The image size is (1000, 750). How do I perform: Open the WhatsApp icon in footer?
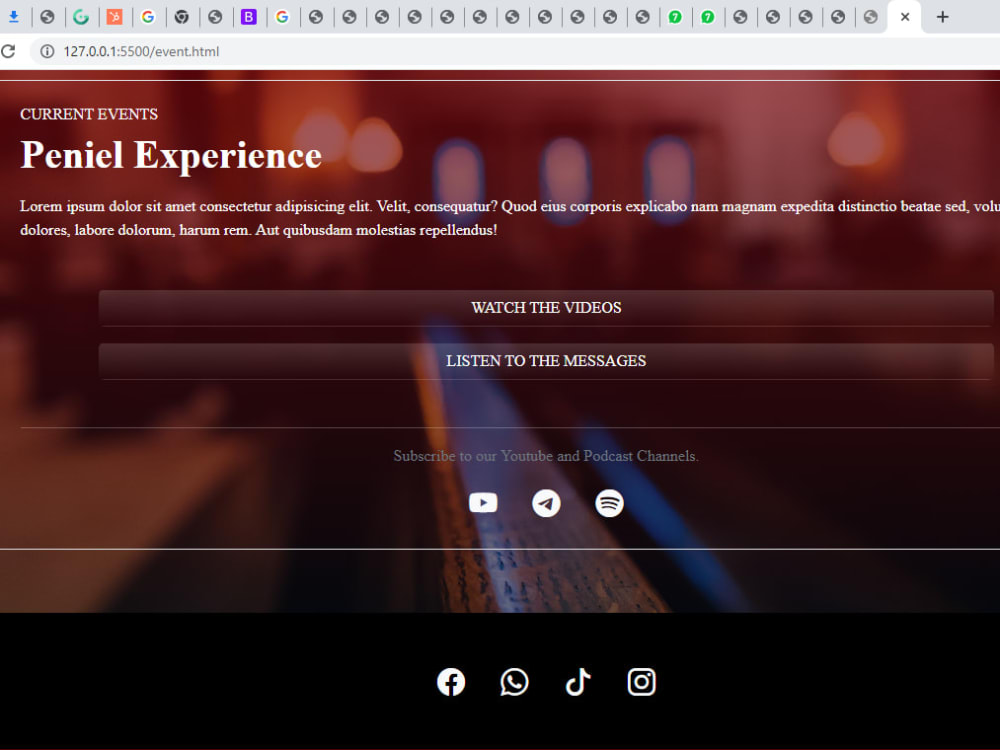tap(514, 682)
